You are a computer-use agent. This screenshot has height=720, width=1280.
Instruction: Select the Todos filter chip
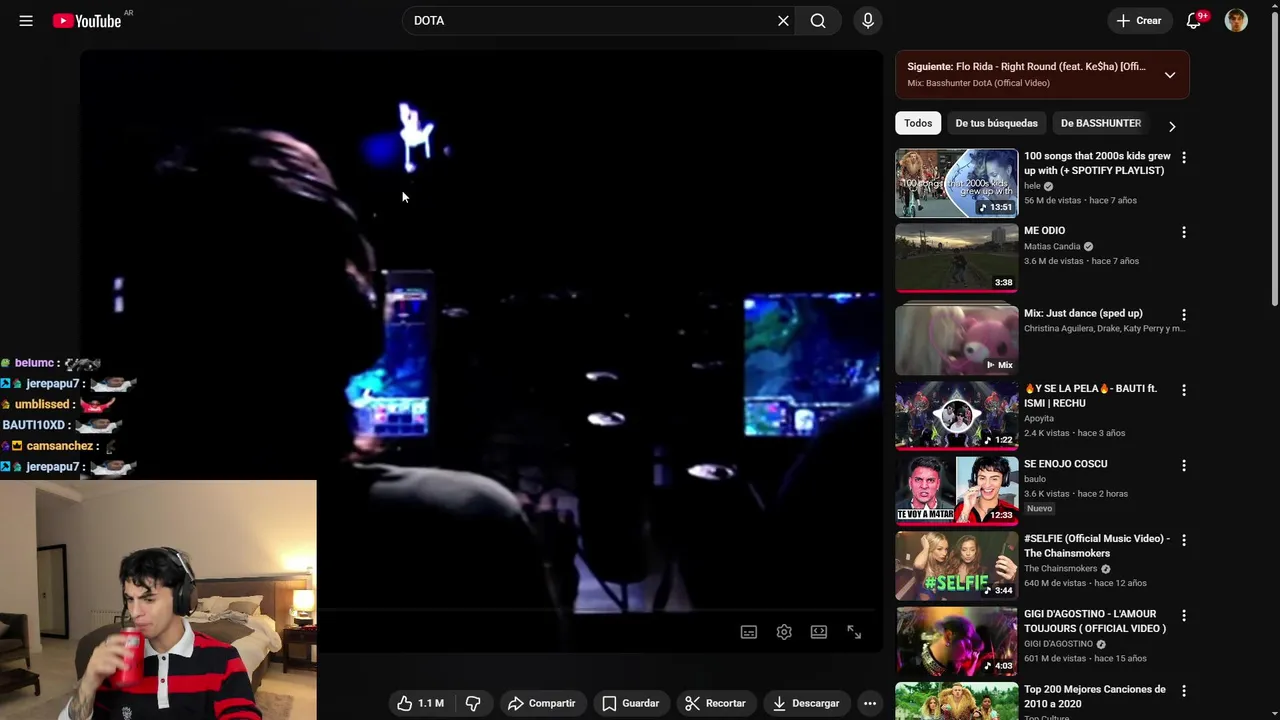[918, 123]
